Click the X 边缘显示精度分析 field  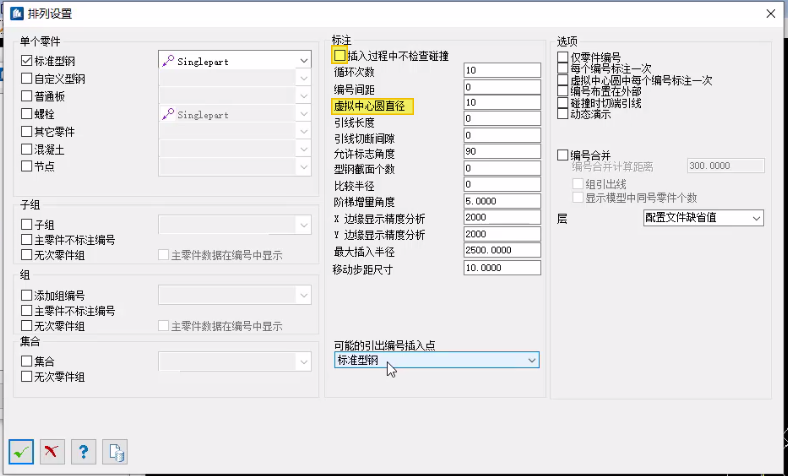502,217
